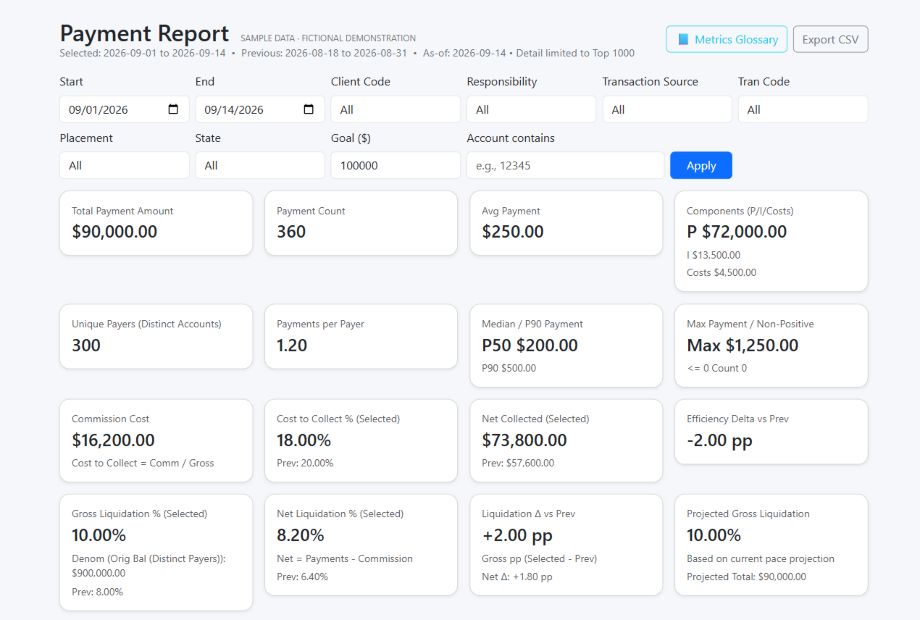Open the Metrics Glossary
Viewport: 920px width, 620px height.
(726, 39)
